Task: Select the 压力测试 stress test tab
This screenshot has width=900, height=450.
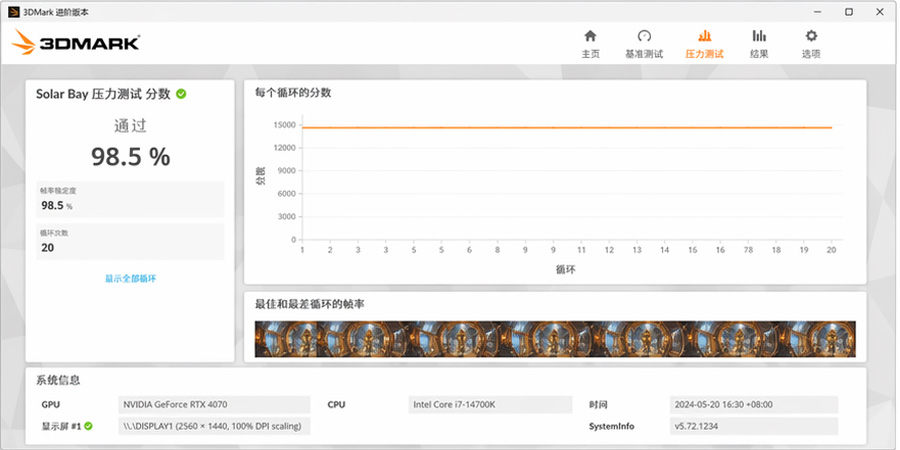Action: pos(704,44)
